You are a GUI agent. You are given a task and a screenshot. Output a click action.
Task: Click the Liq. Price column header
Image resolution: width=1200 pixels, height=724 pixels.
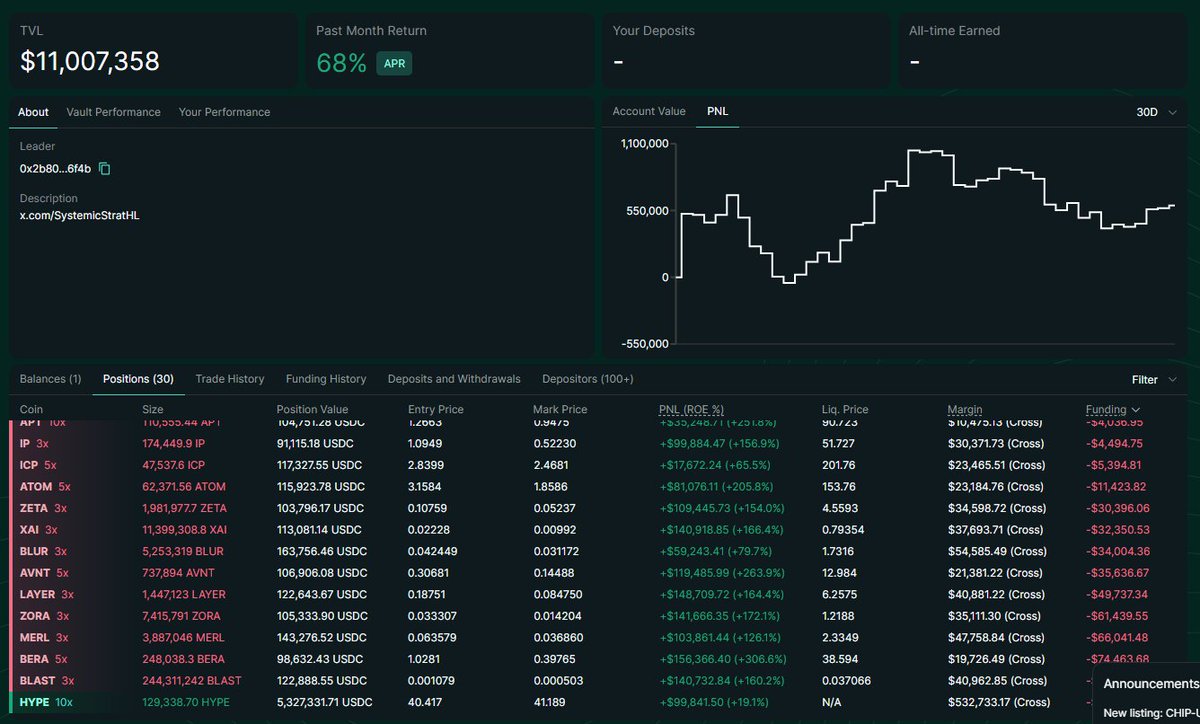click(x=844, y=410)
